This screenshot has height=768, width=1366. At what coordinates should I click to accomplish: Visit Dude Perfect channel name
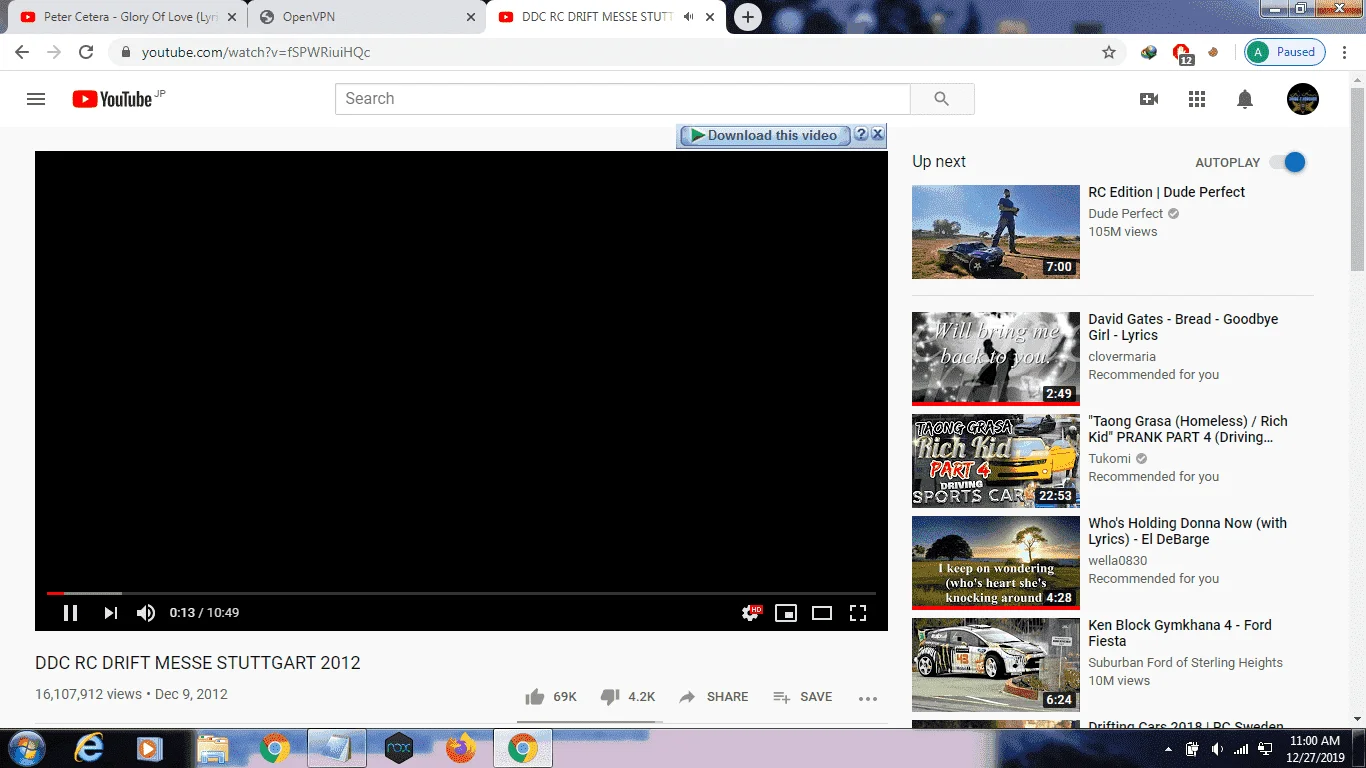coord(1126,213)
